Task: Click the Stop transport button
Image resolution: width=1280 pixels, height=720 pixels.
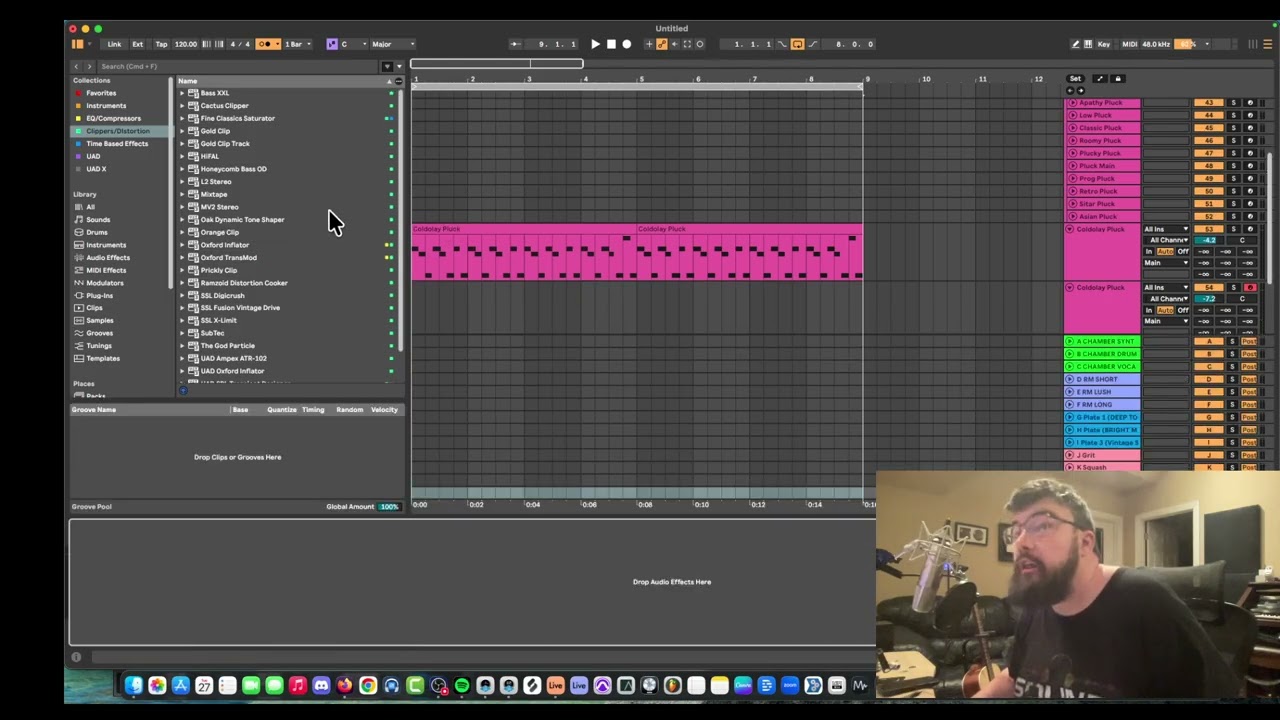Action: tap(611, 44)
